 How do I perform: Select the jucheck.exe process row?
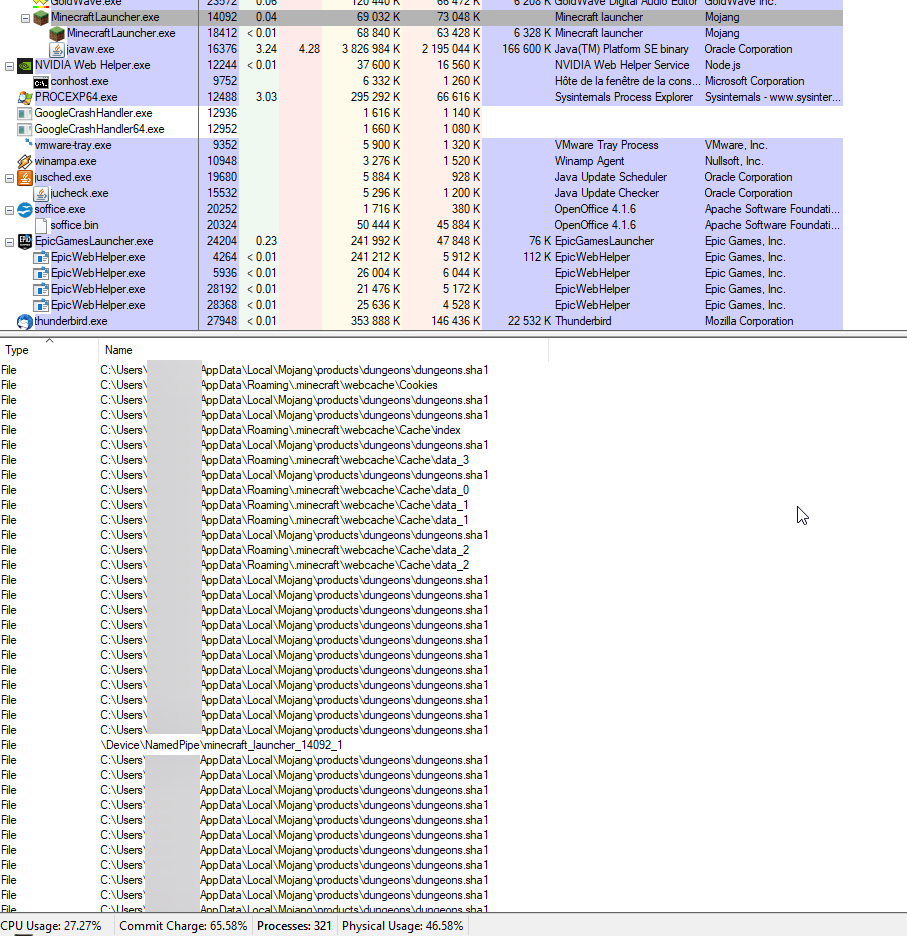pos(421,193)
